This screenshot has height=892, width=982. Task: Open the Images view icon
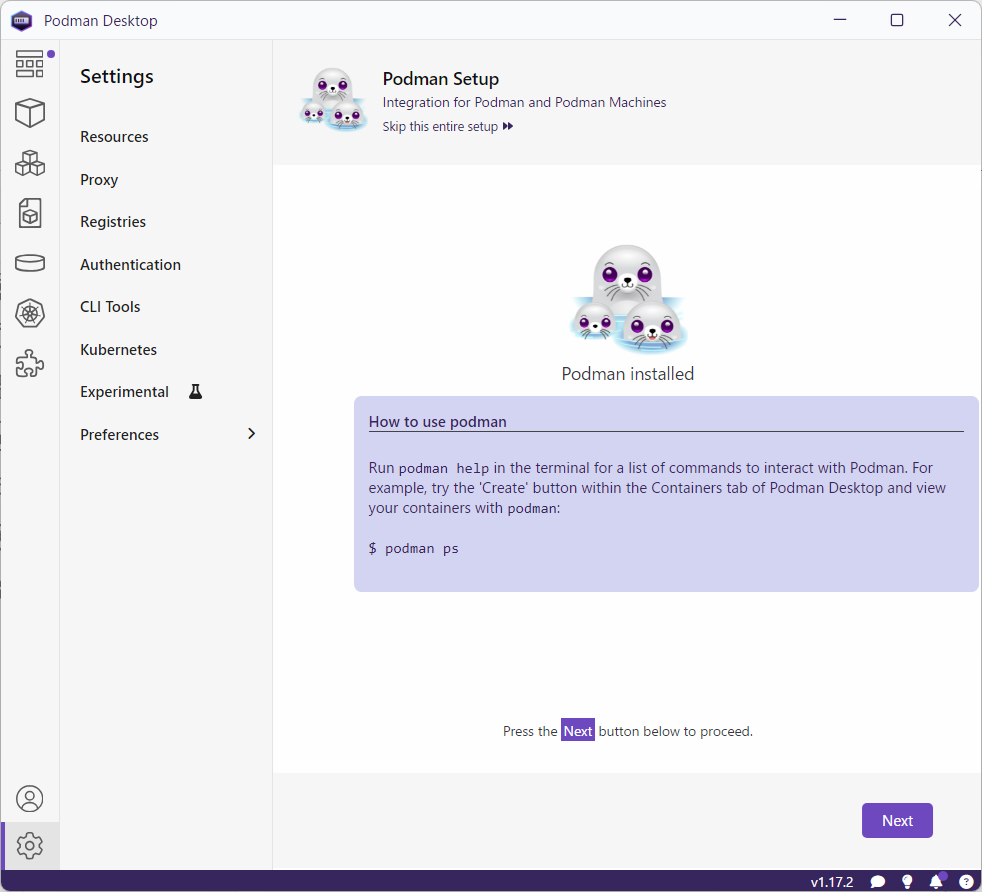click(x=30, y=213)
